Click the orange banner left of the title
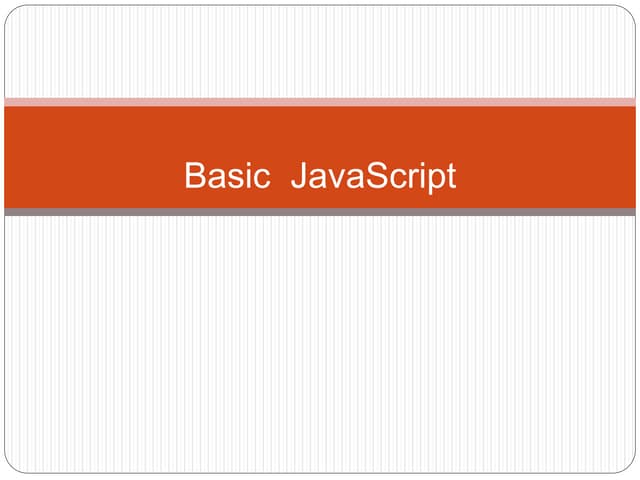The width and height of the screenshot is (640, 480). pyautogui.click(x=90, y=157)
